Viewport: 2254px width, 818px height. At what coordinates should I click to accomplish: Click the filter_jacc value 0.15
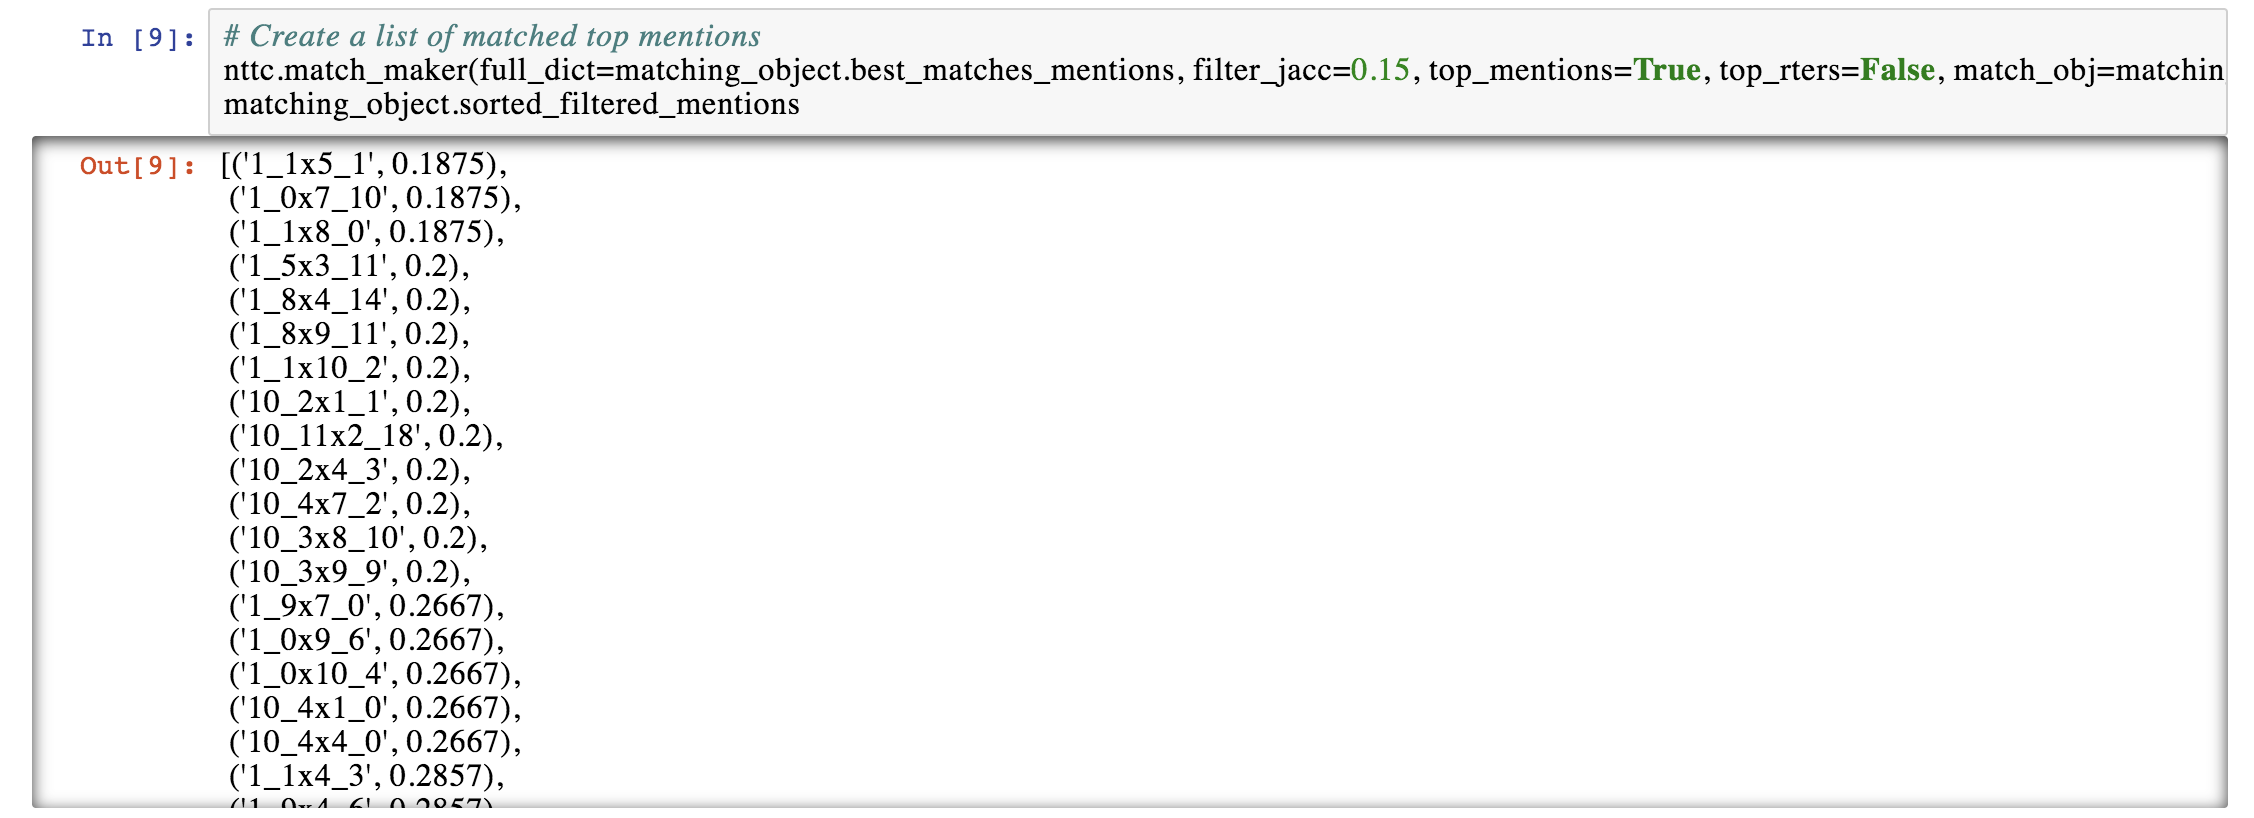[x=1379, y=70]
